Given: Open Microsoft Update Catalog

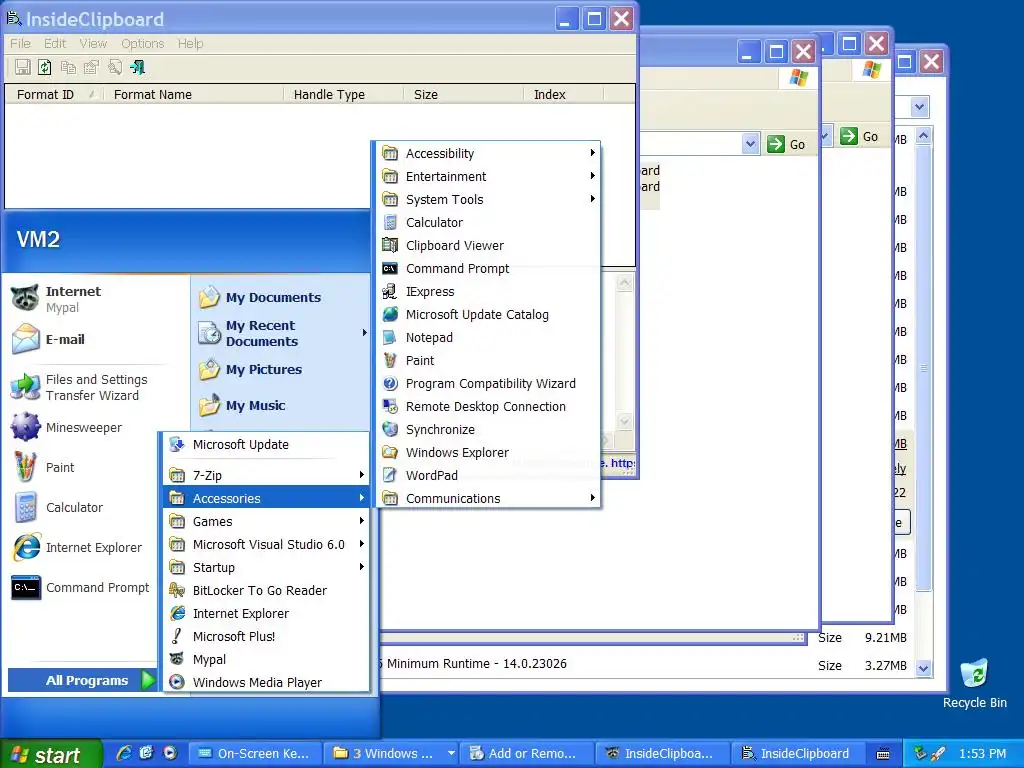Looking at the screenshot, I should 488,315.
